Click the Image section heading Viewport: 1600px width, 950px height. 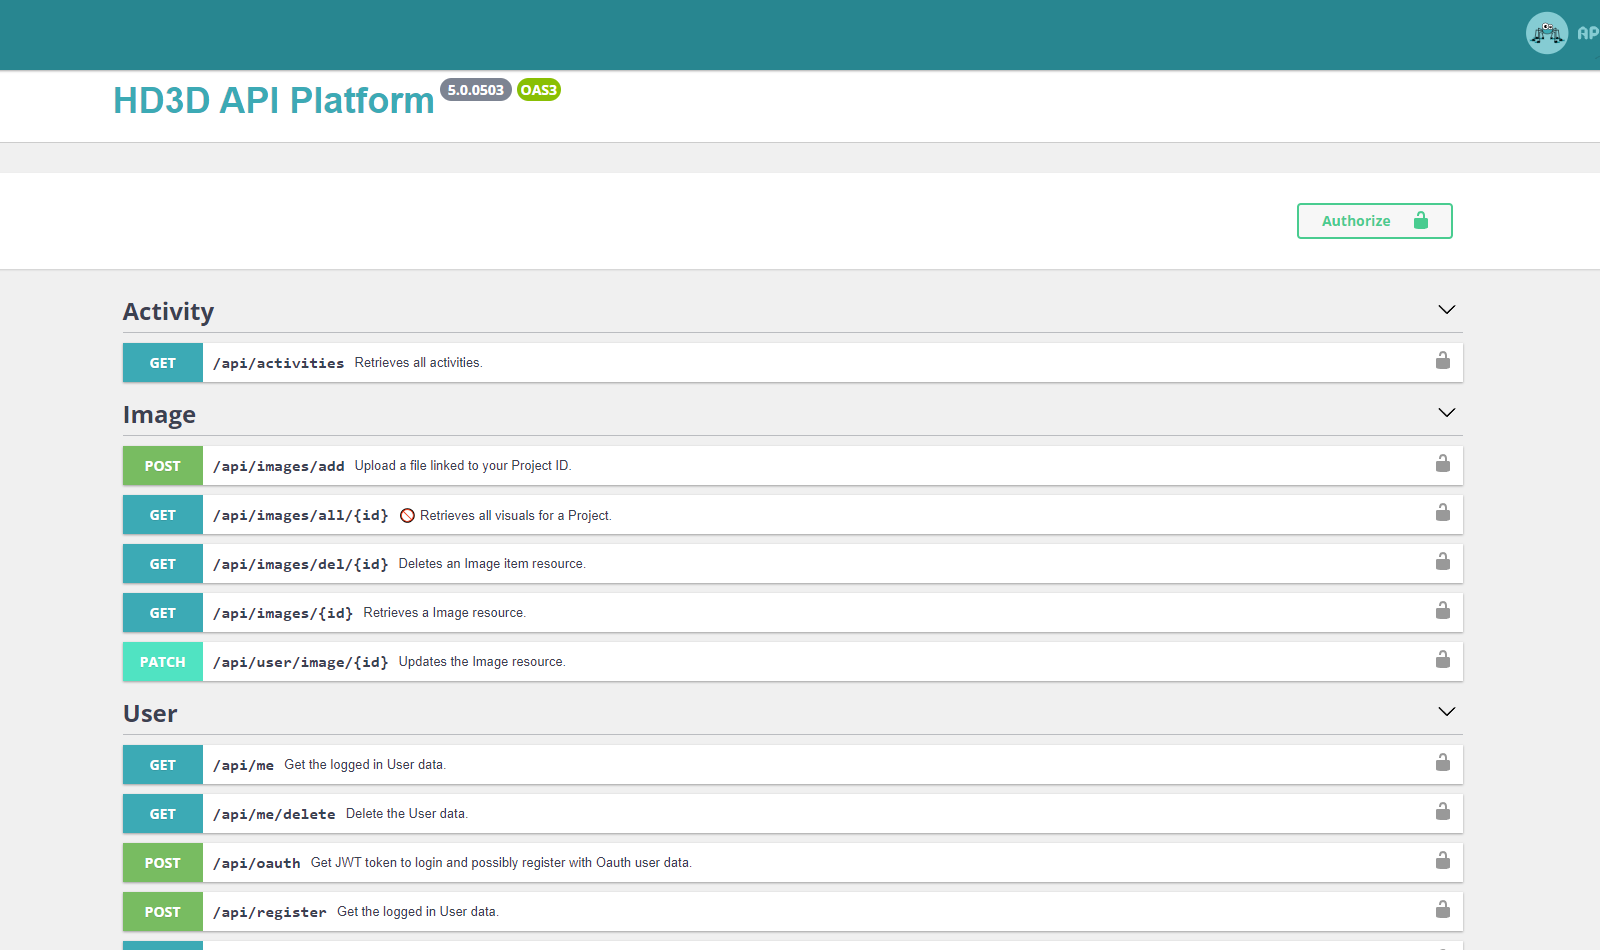[159, 415]
